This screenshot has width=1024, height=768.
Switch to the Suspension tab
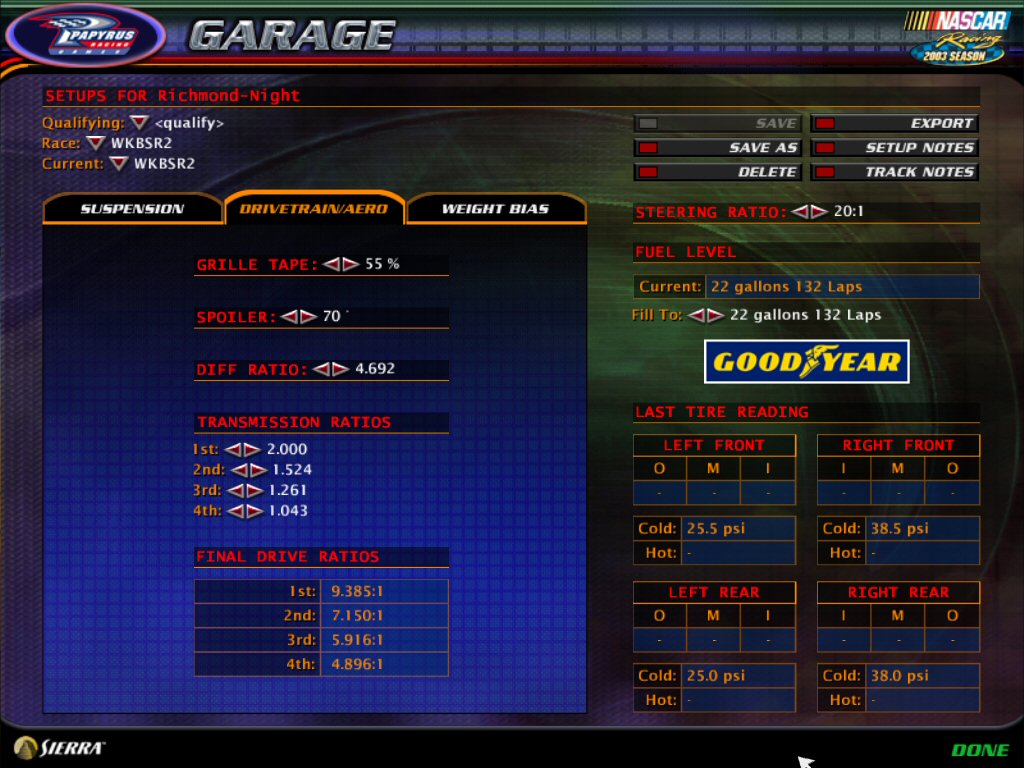132,209
